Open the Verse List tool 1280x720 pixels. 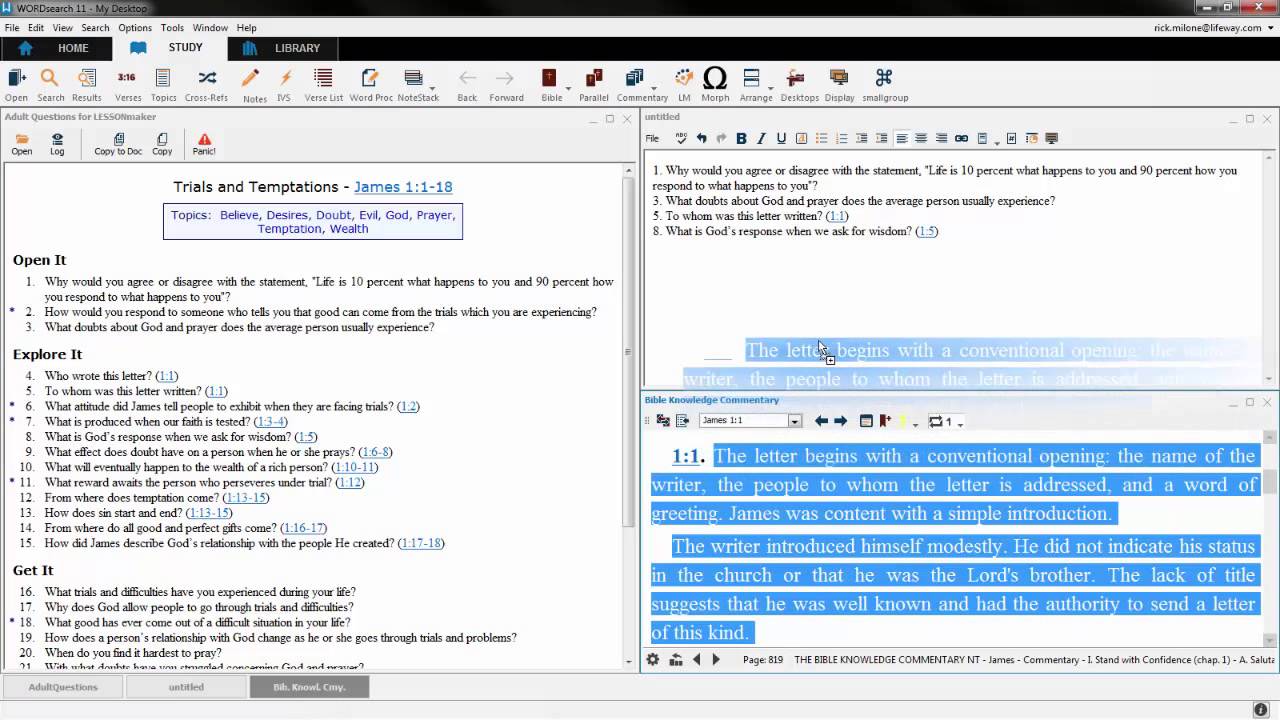323,85
